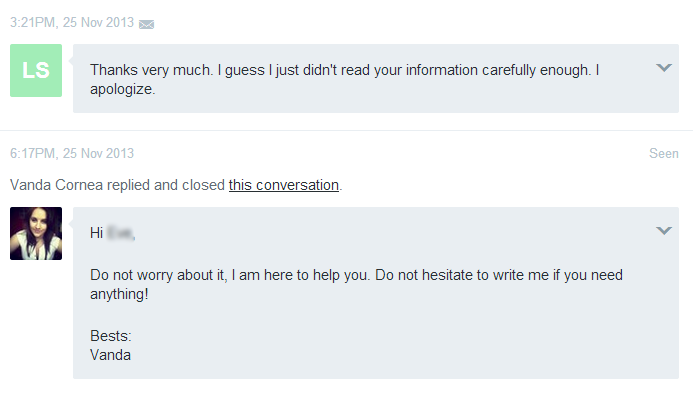
Task: Open the green LS avatar
Action: [36, 70]
